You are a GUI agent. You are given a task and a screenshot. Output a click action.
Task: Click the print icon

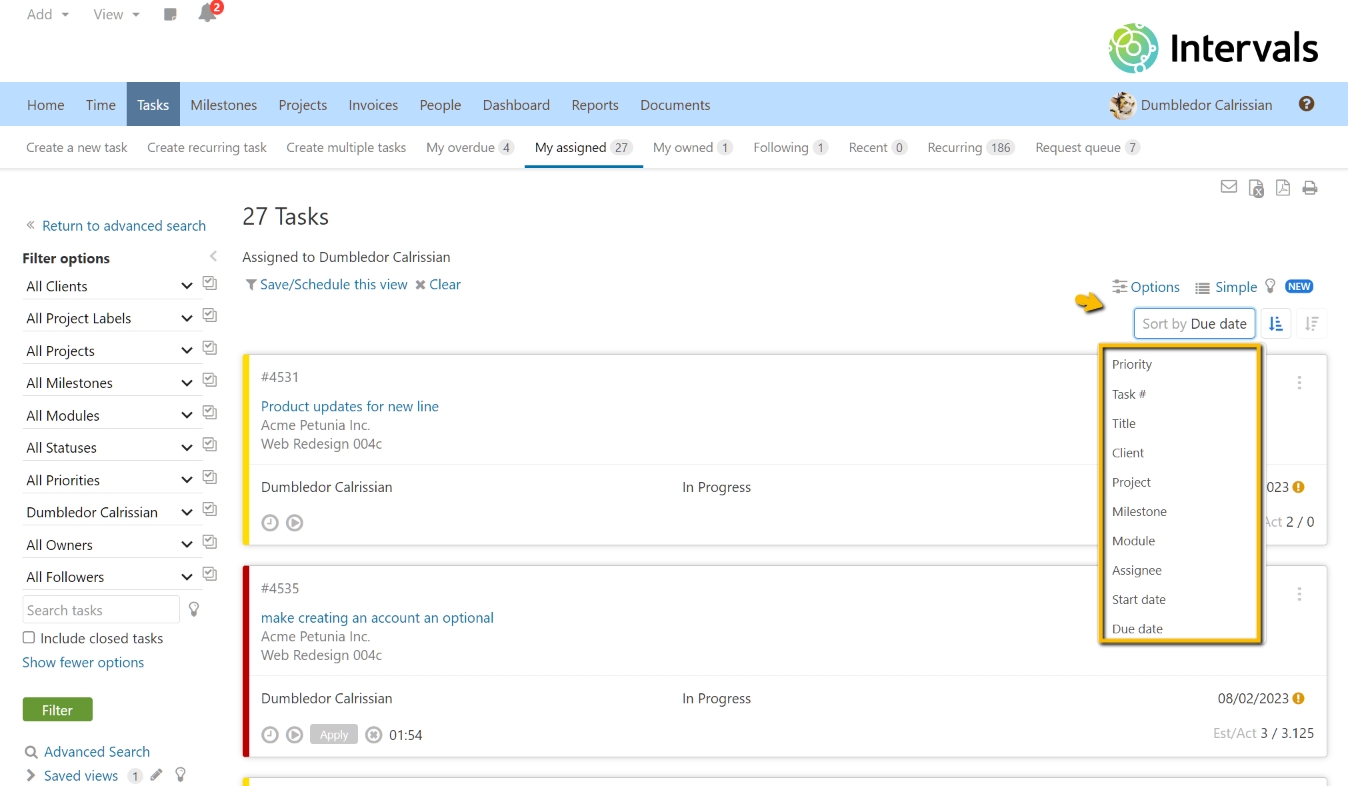coord(1309,188)
